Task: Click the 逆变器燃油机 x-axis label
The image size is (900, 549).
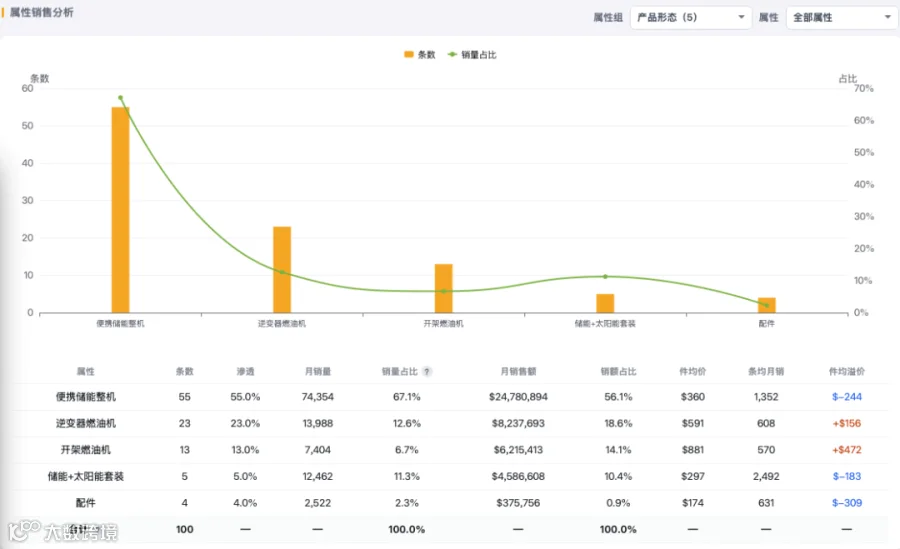Action: [282, 323]
